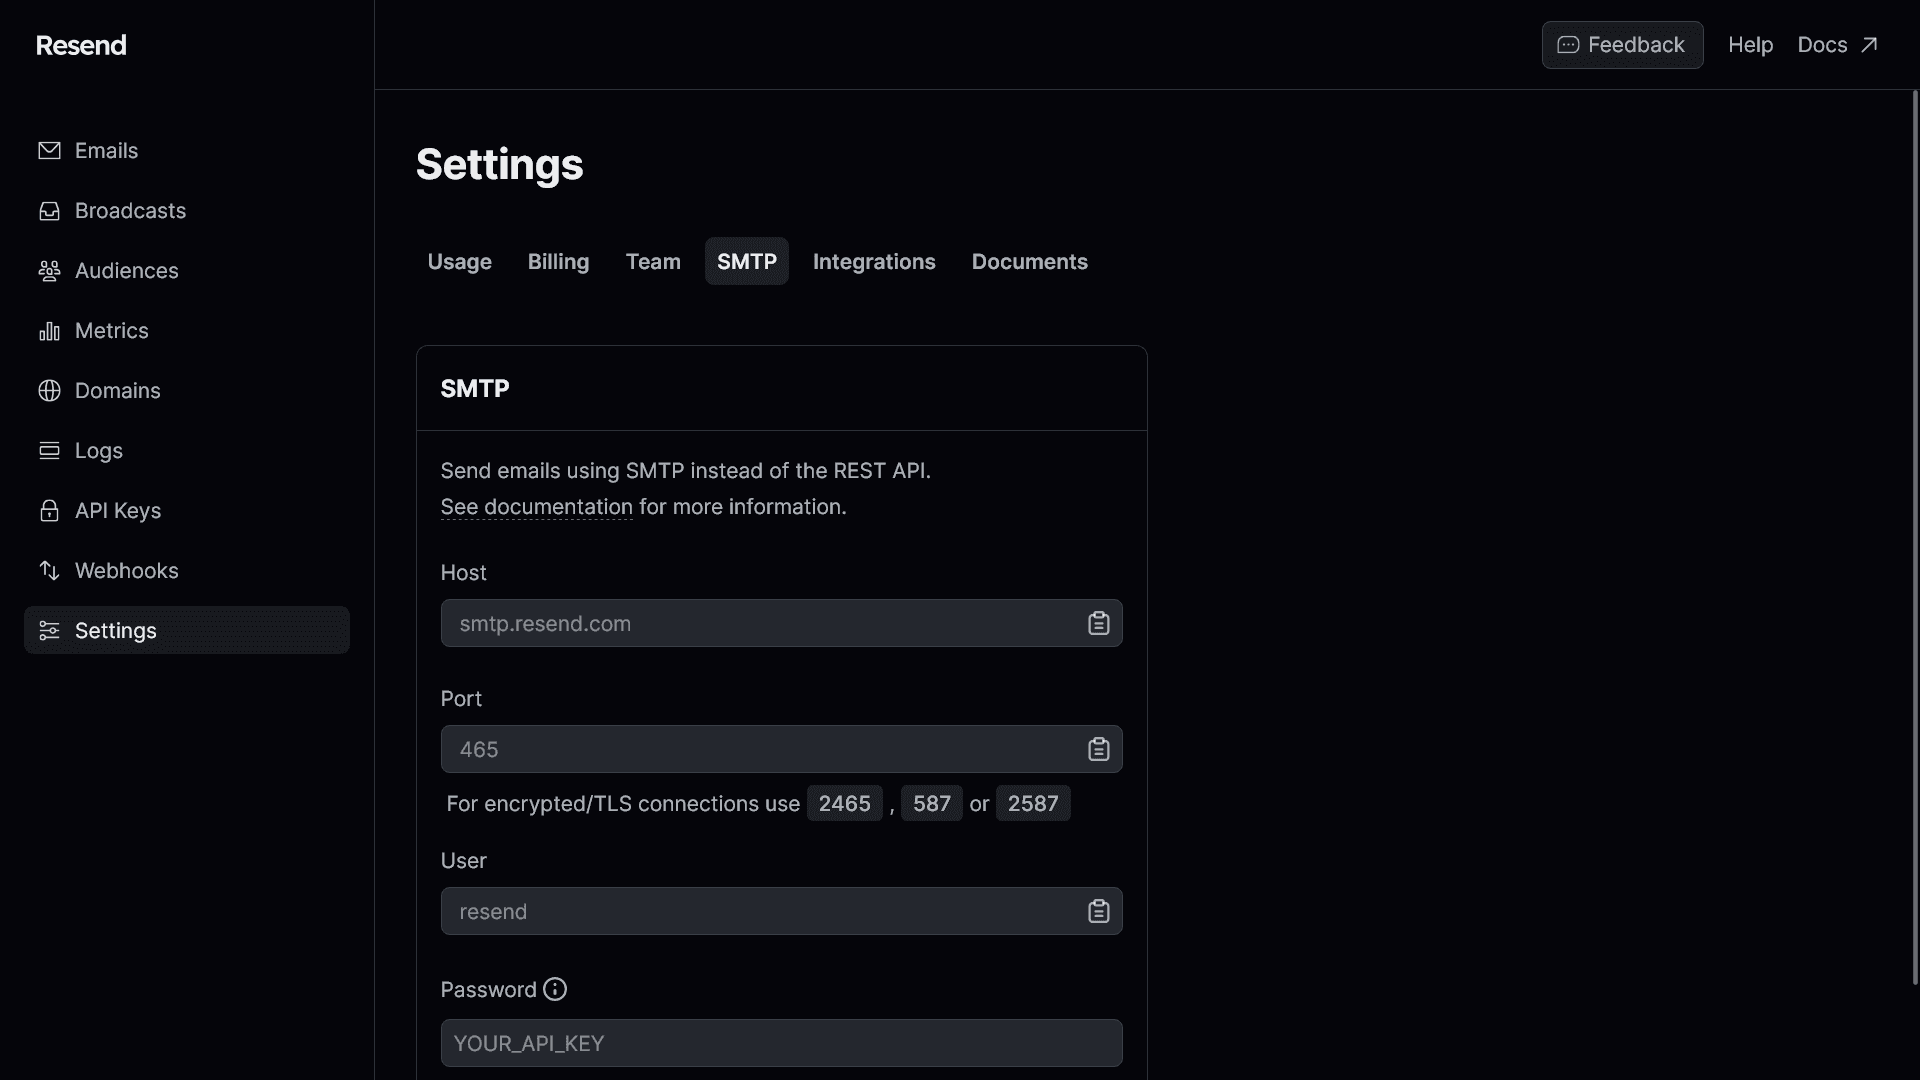Copy the Host value with clipboard icon
Screen dimensions: 1920x1080
click(x=1098, y=623)
